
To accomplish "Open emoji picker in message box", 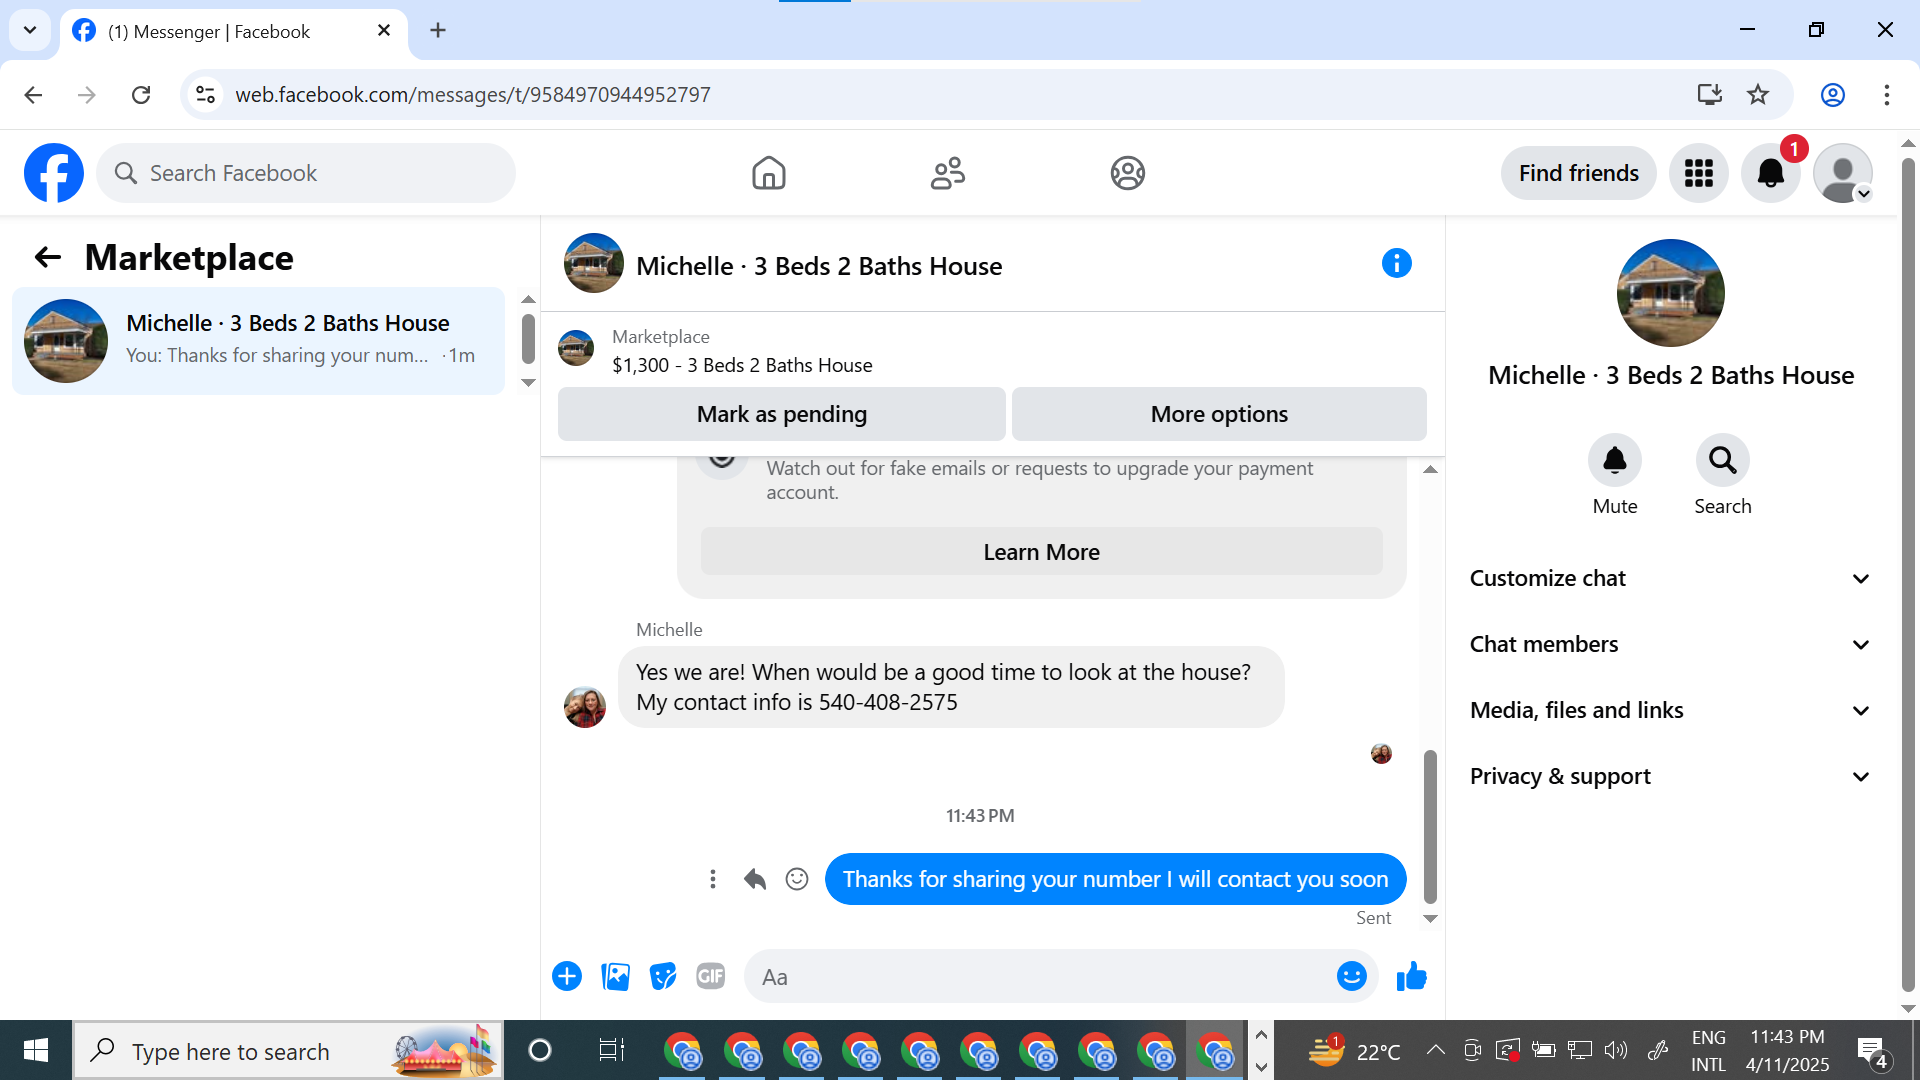I will coord(1351,976).
